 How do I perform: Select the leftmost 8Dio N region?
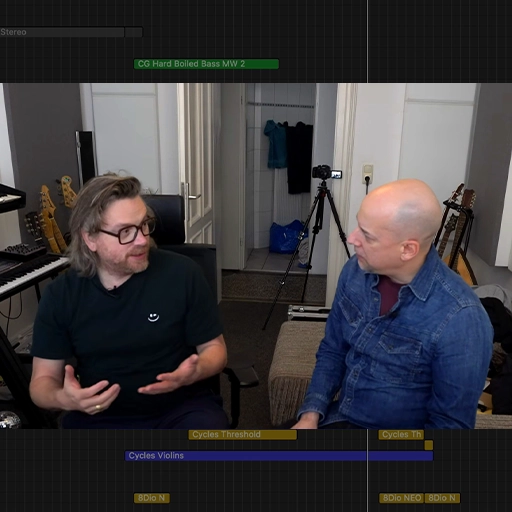pos(152,498)
